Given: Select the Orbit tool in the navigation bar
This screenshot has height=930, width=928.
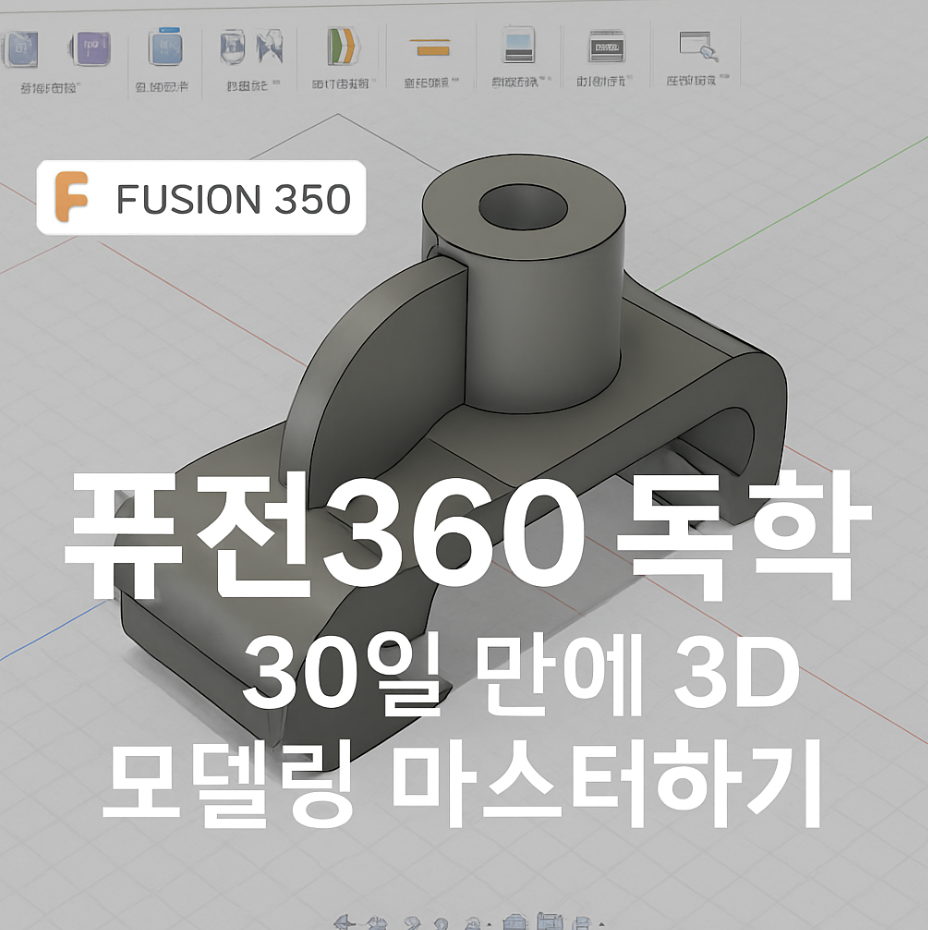Looking at the screenshot, I should 343,920.
